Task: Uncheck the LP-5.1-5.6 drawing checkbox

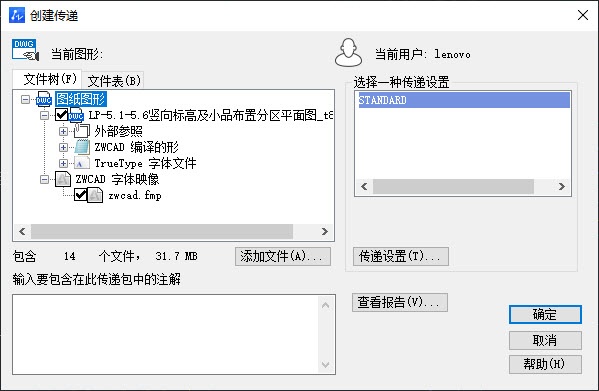Action: click(x=62, y=115)
